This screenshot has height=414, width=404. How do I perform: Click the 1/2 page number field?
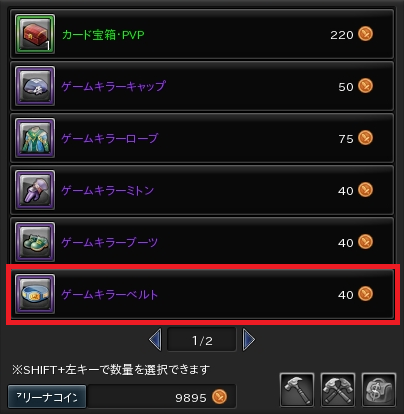[x=202, y=340]
